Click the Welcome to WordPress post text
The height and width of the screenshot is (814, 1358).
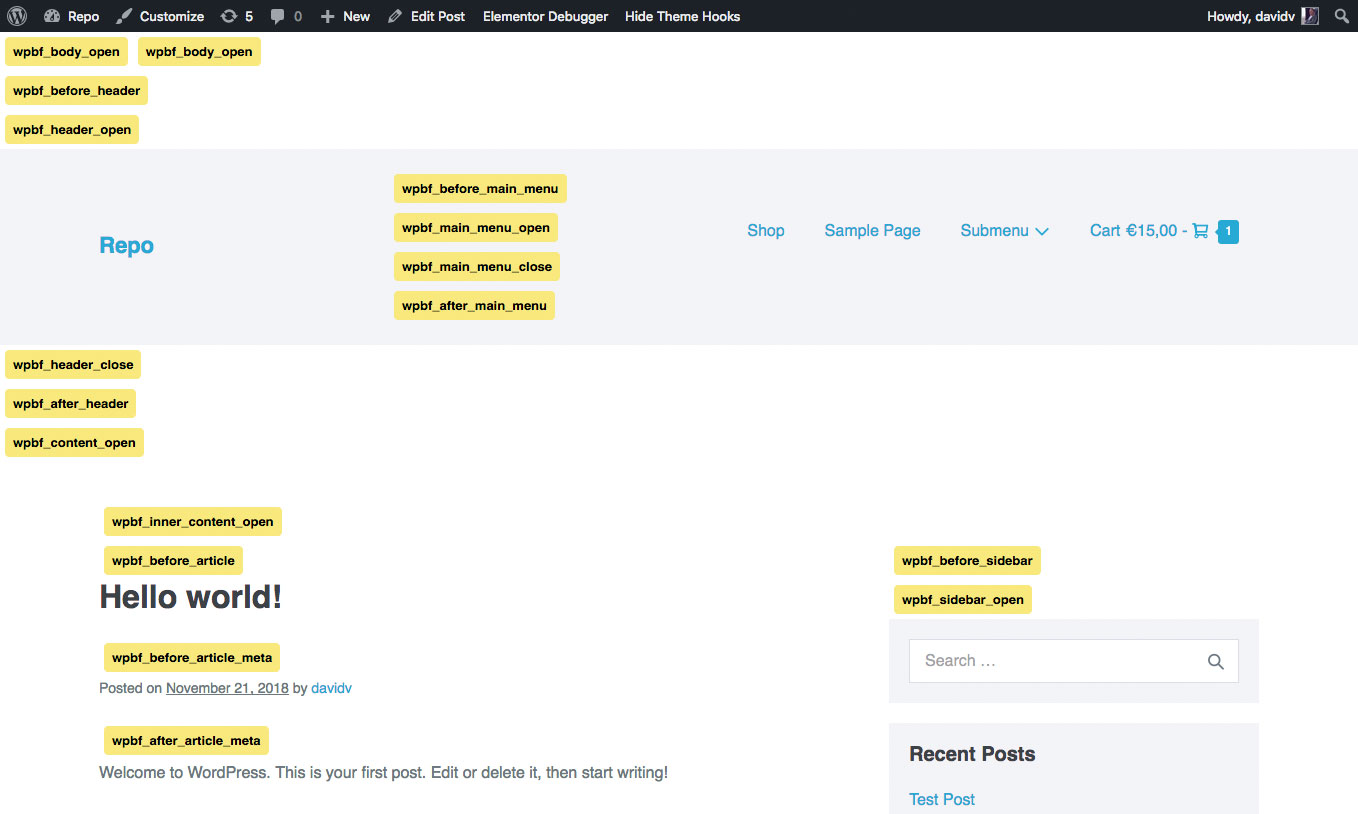pos(383,773)
